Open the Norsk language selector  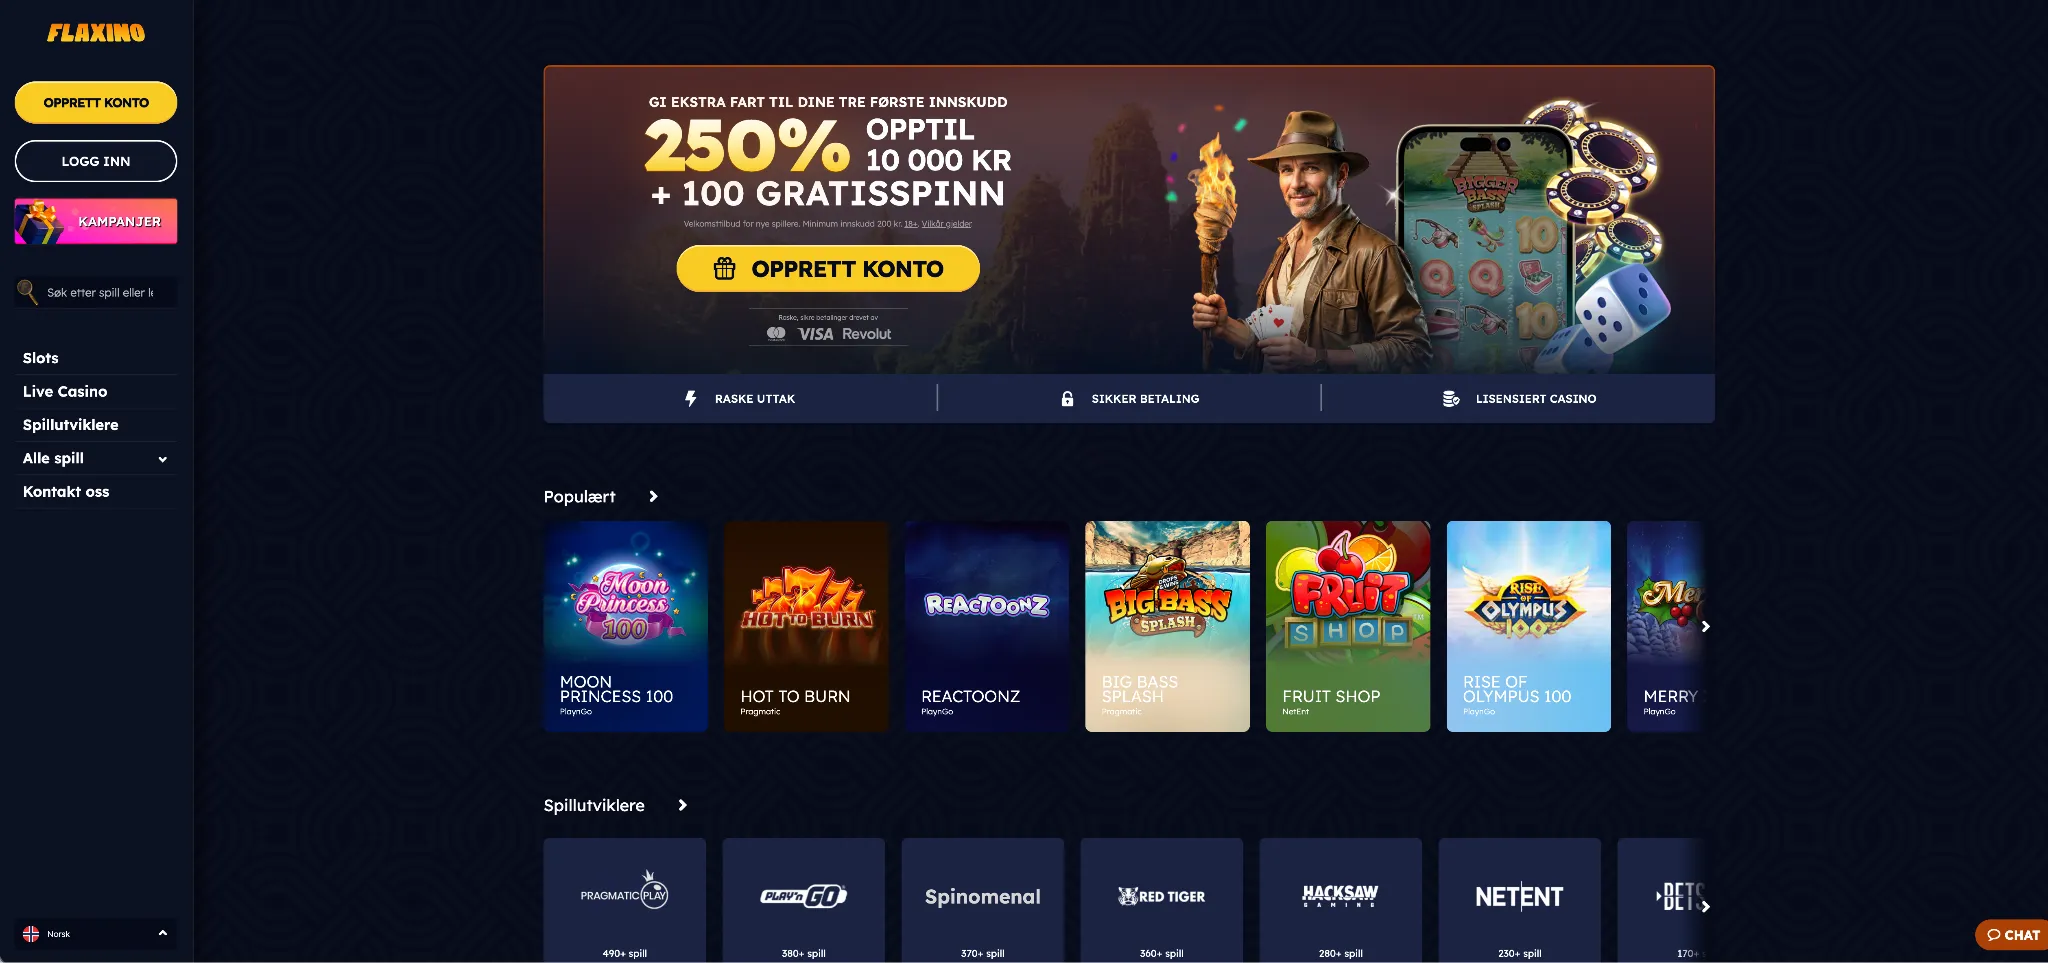pos(96,934)
